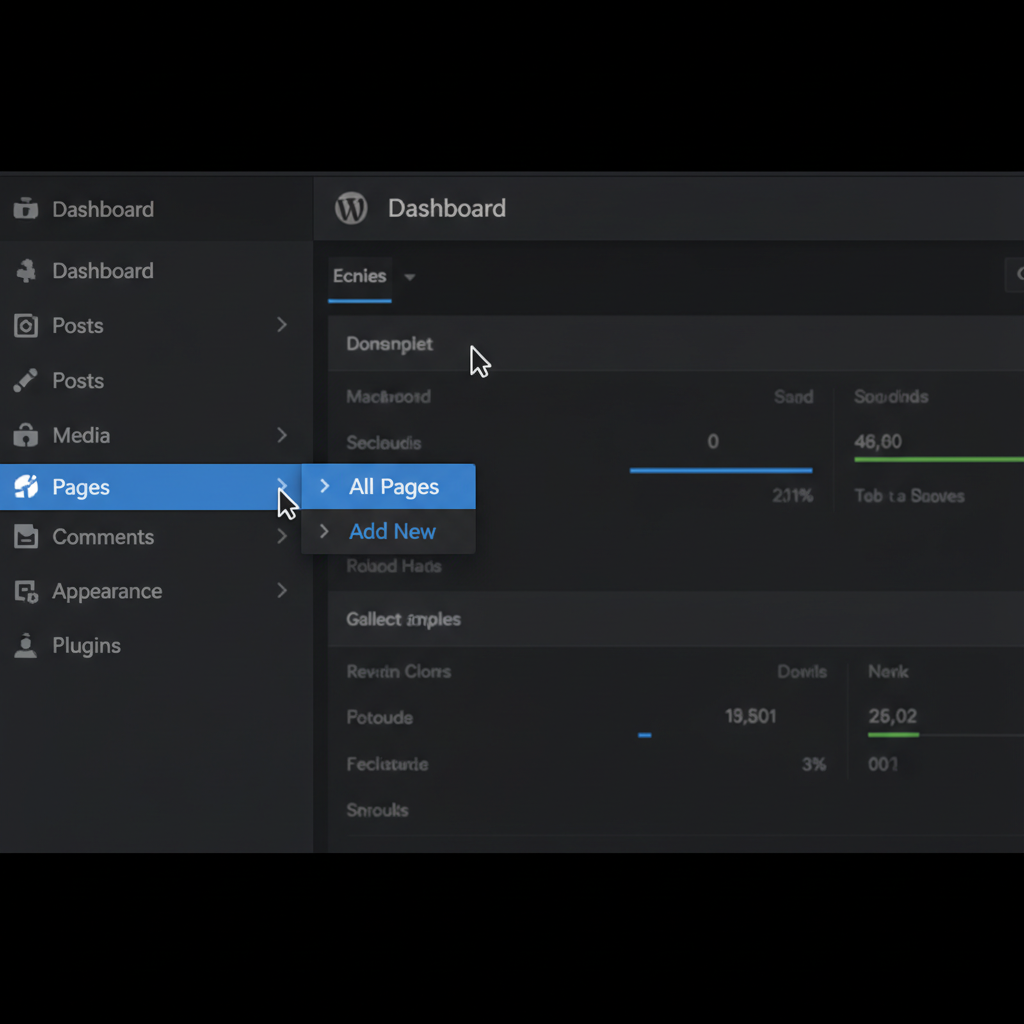
Task: Go to Appearance in the sidebar
Action: click(x=107, y=591)
